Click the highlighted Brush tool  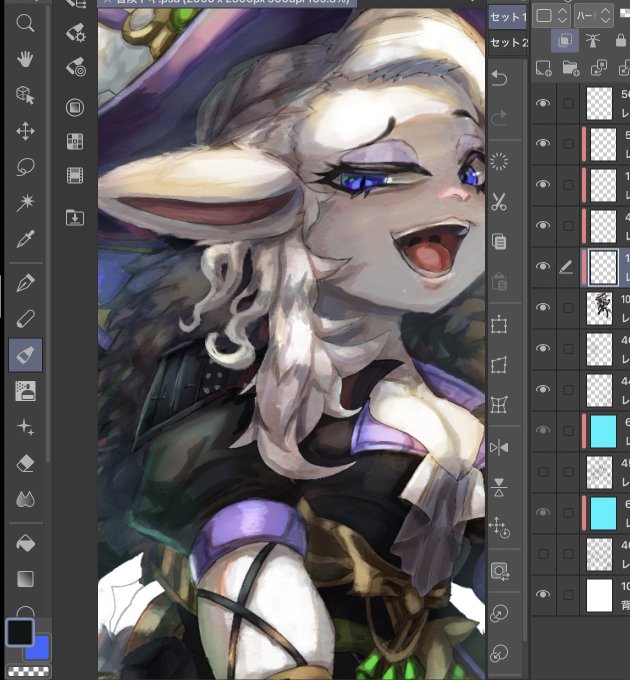(26, 355)
